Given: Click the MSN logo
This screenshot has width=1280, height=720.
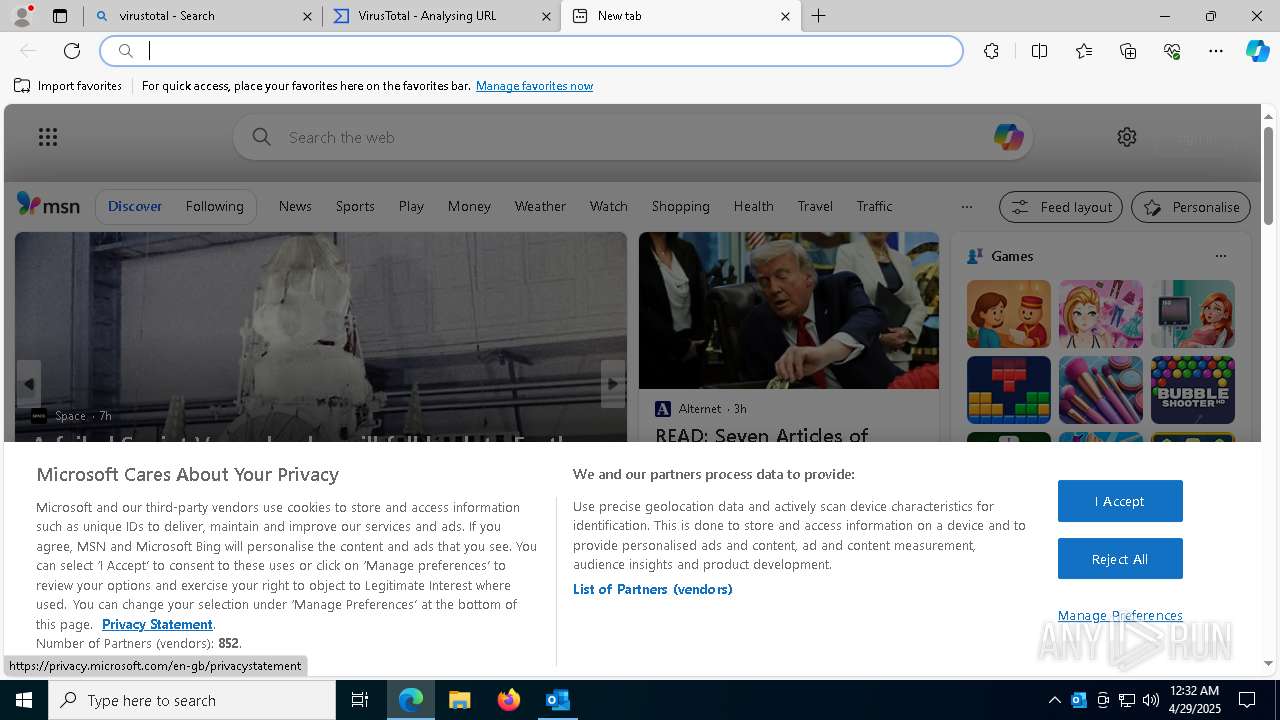Looking at the screenshot, I should (x=48, y=205).
